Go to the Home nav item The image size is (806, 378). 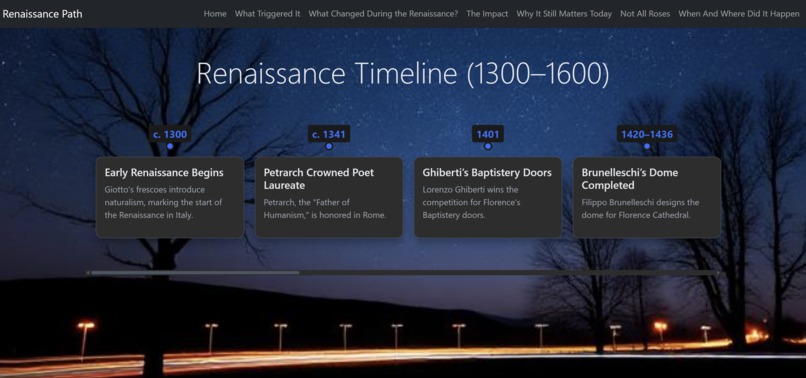tap(215, 14)
